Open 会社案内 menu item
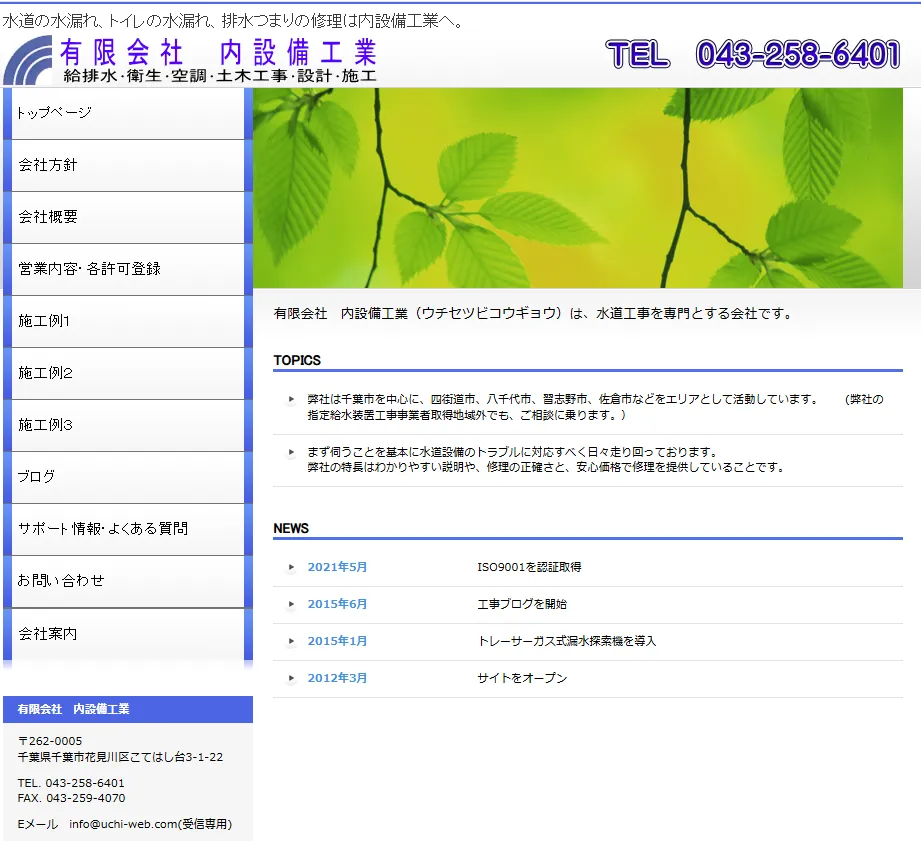 pos(127,634)
